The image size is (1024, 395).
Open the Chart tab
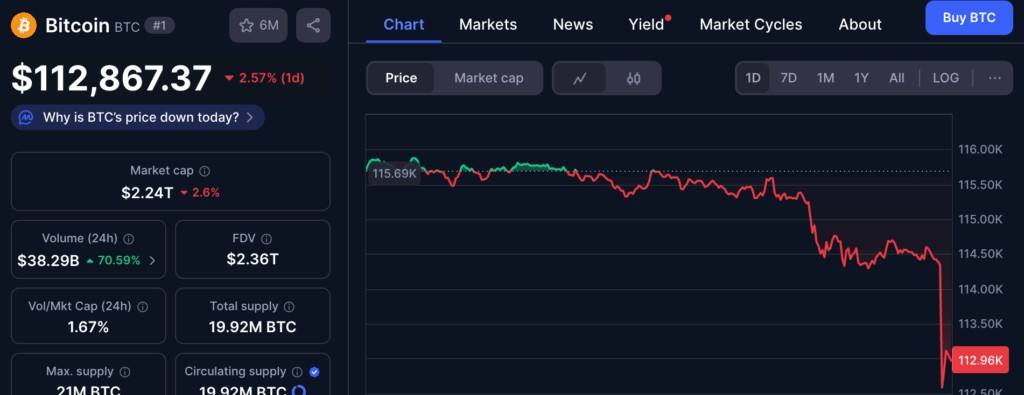[404, 25]
